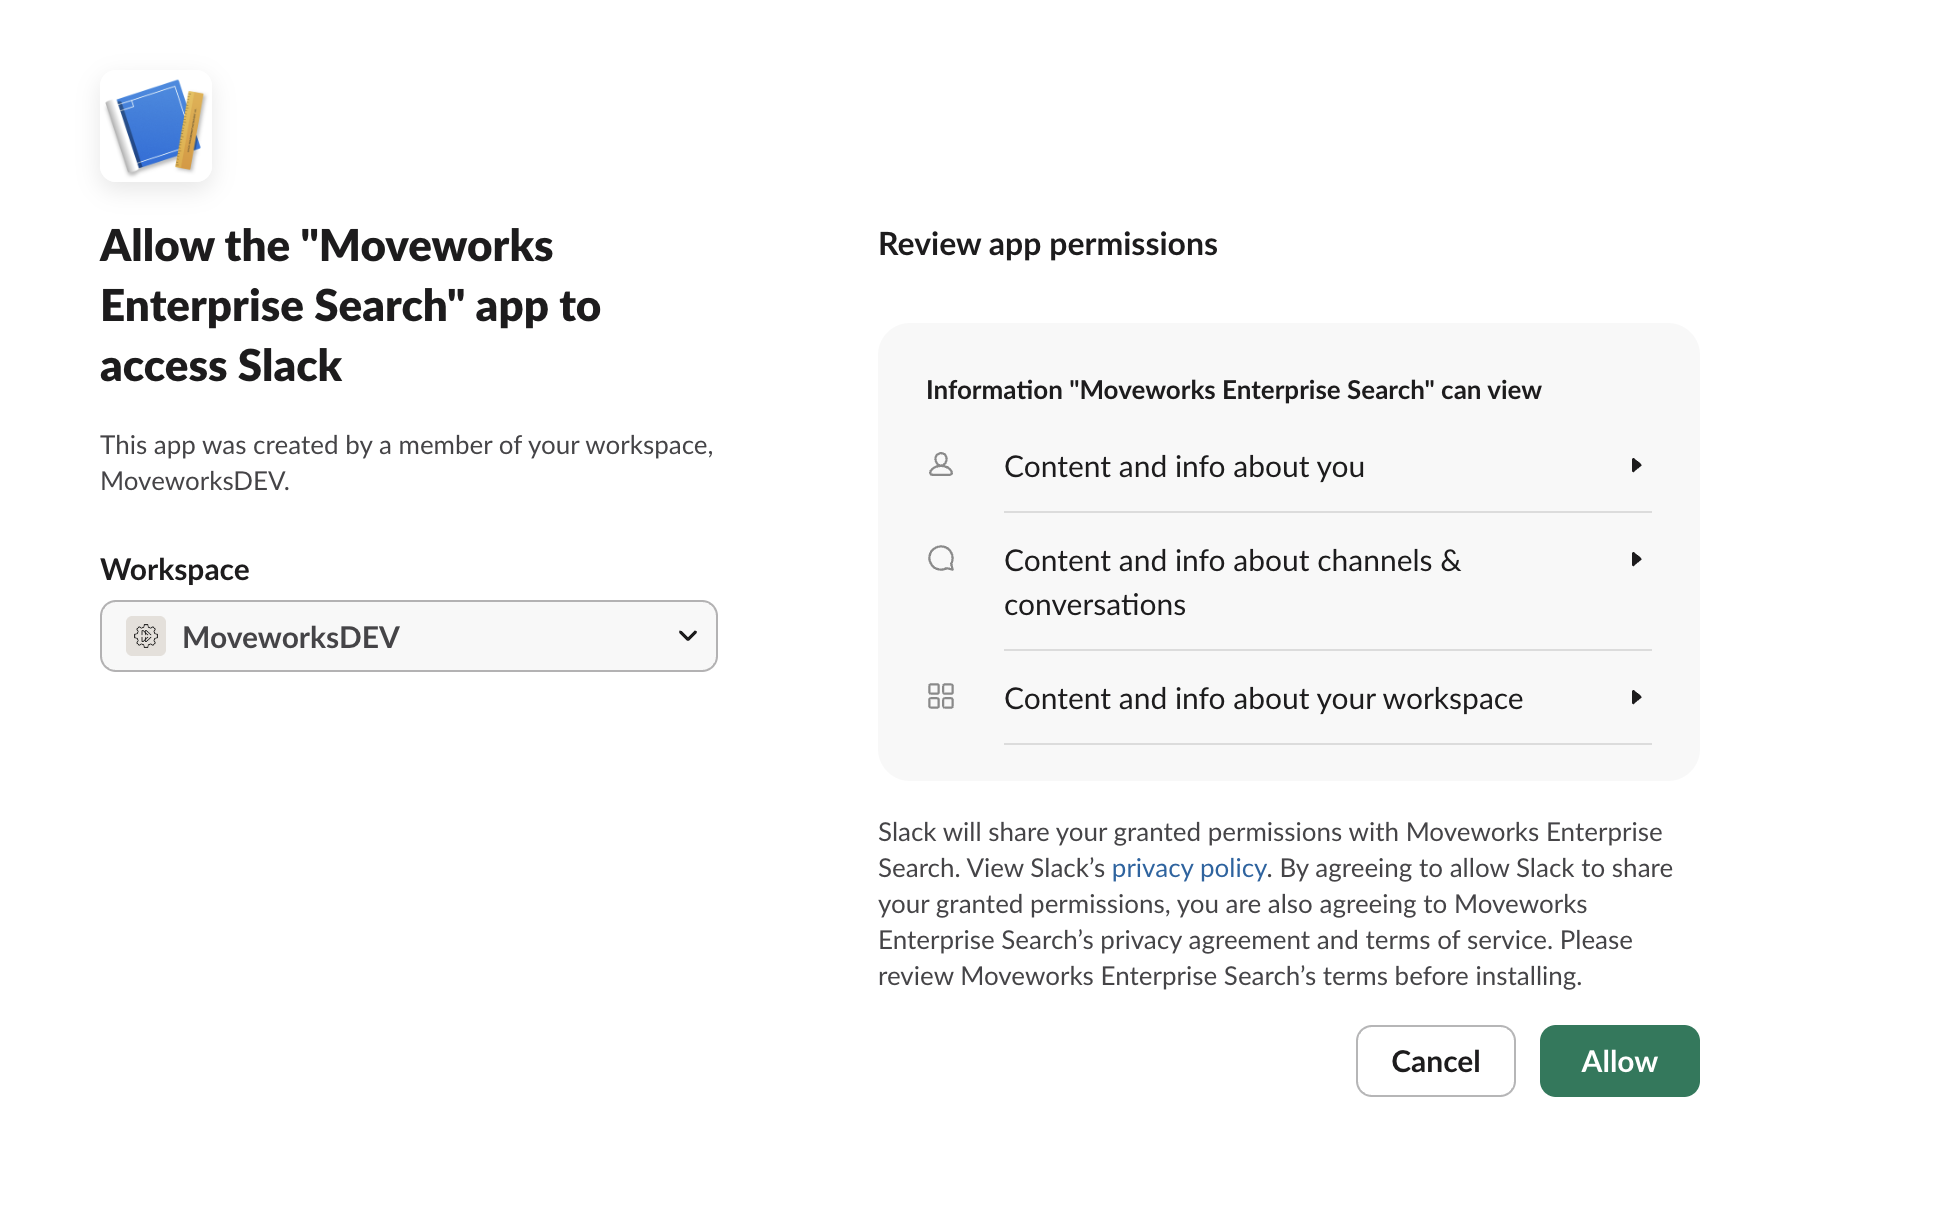1944x1210 pixels.
Task: Expand the channels & conversations disclosure triangle
Action: click(x=1636, y=559)
